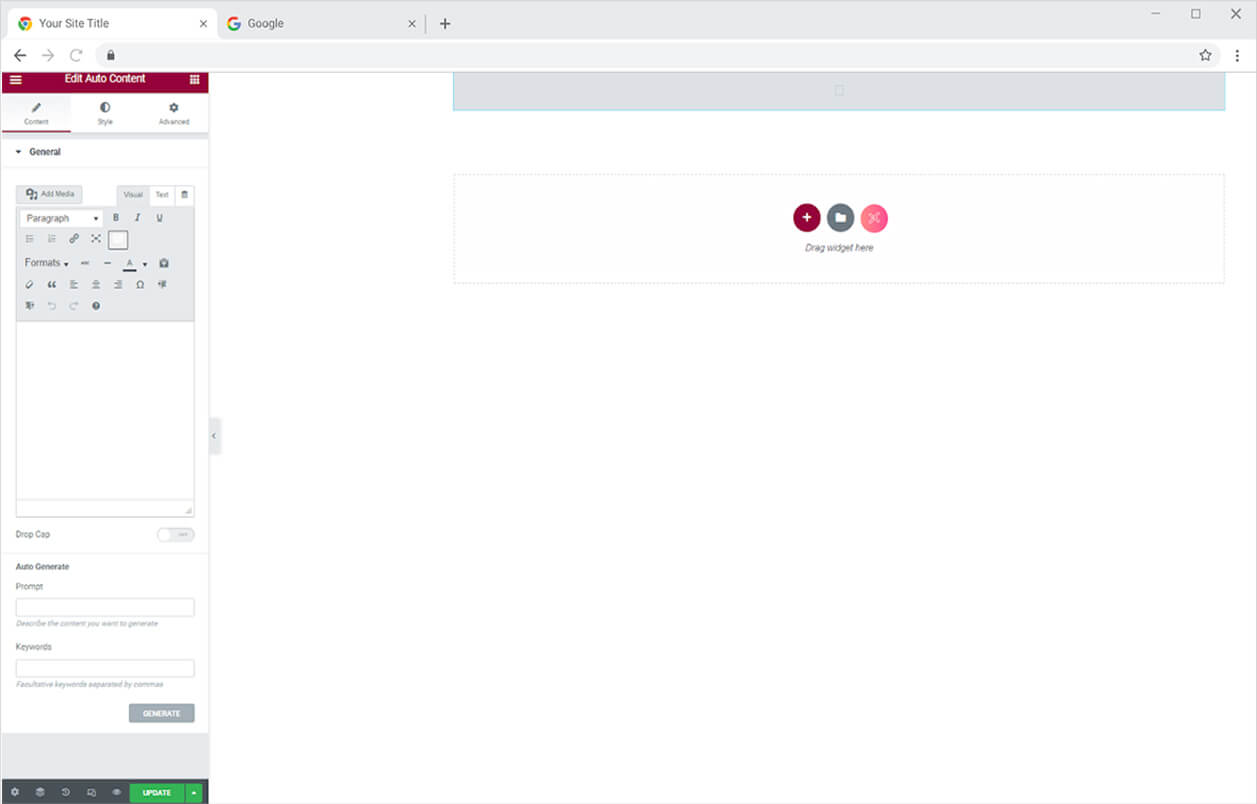Click the Add Template folder button

840,218
